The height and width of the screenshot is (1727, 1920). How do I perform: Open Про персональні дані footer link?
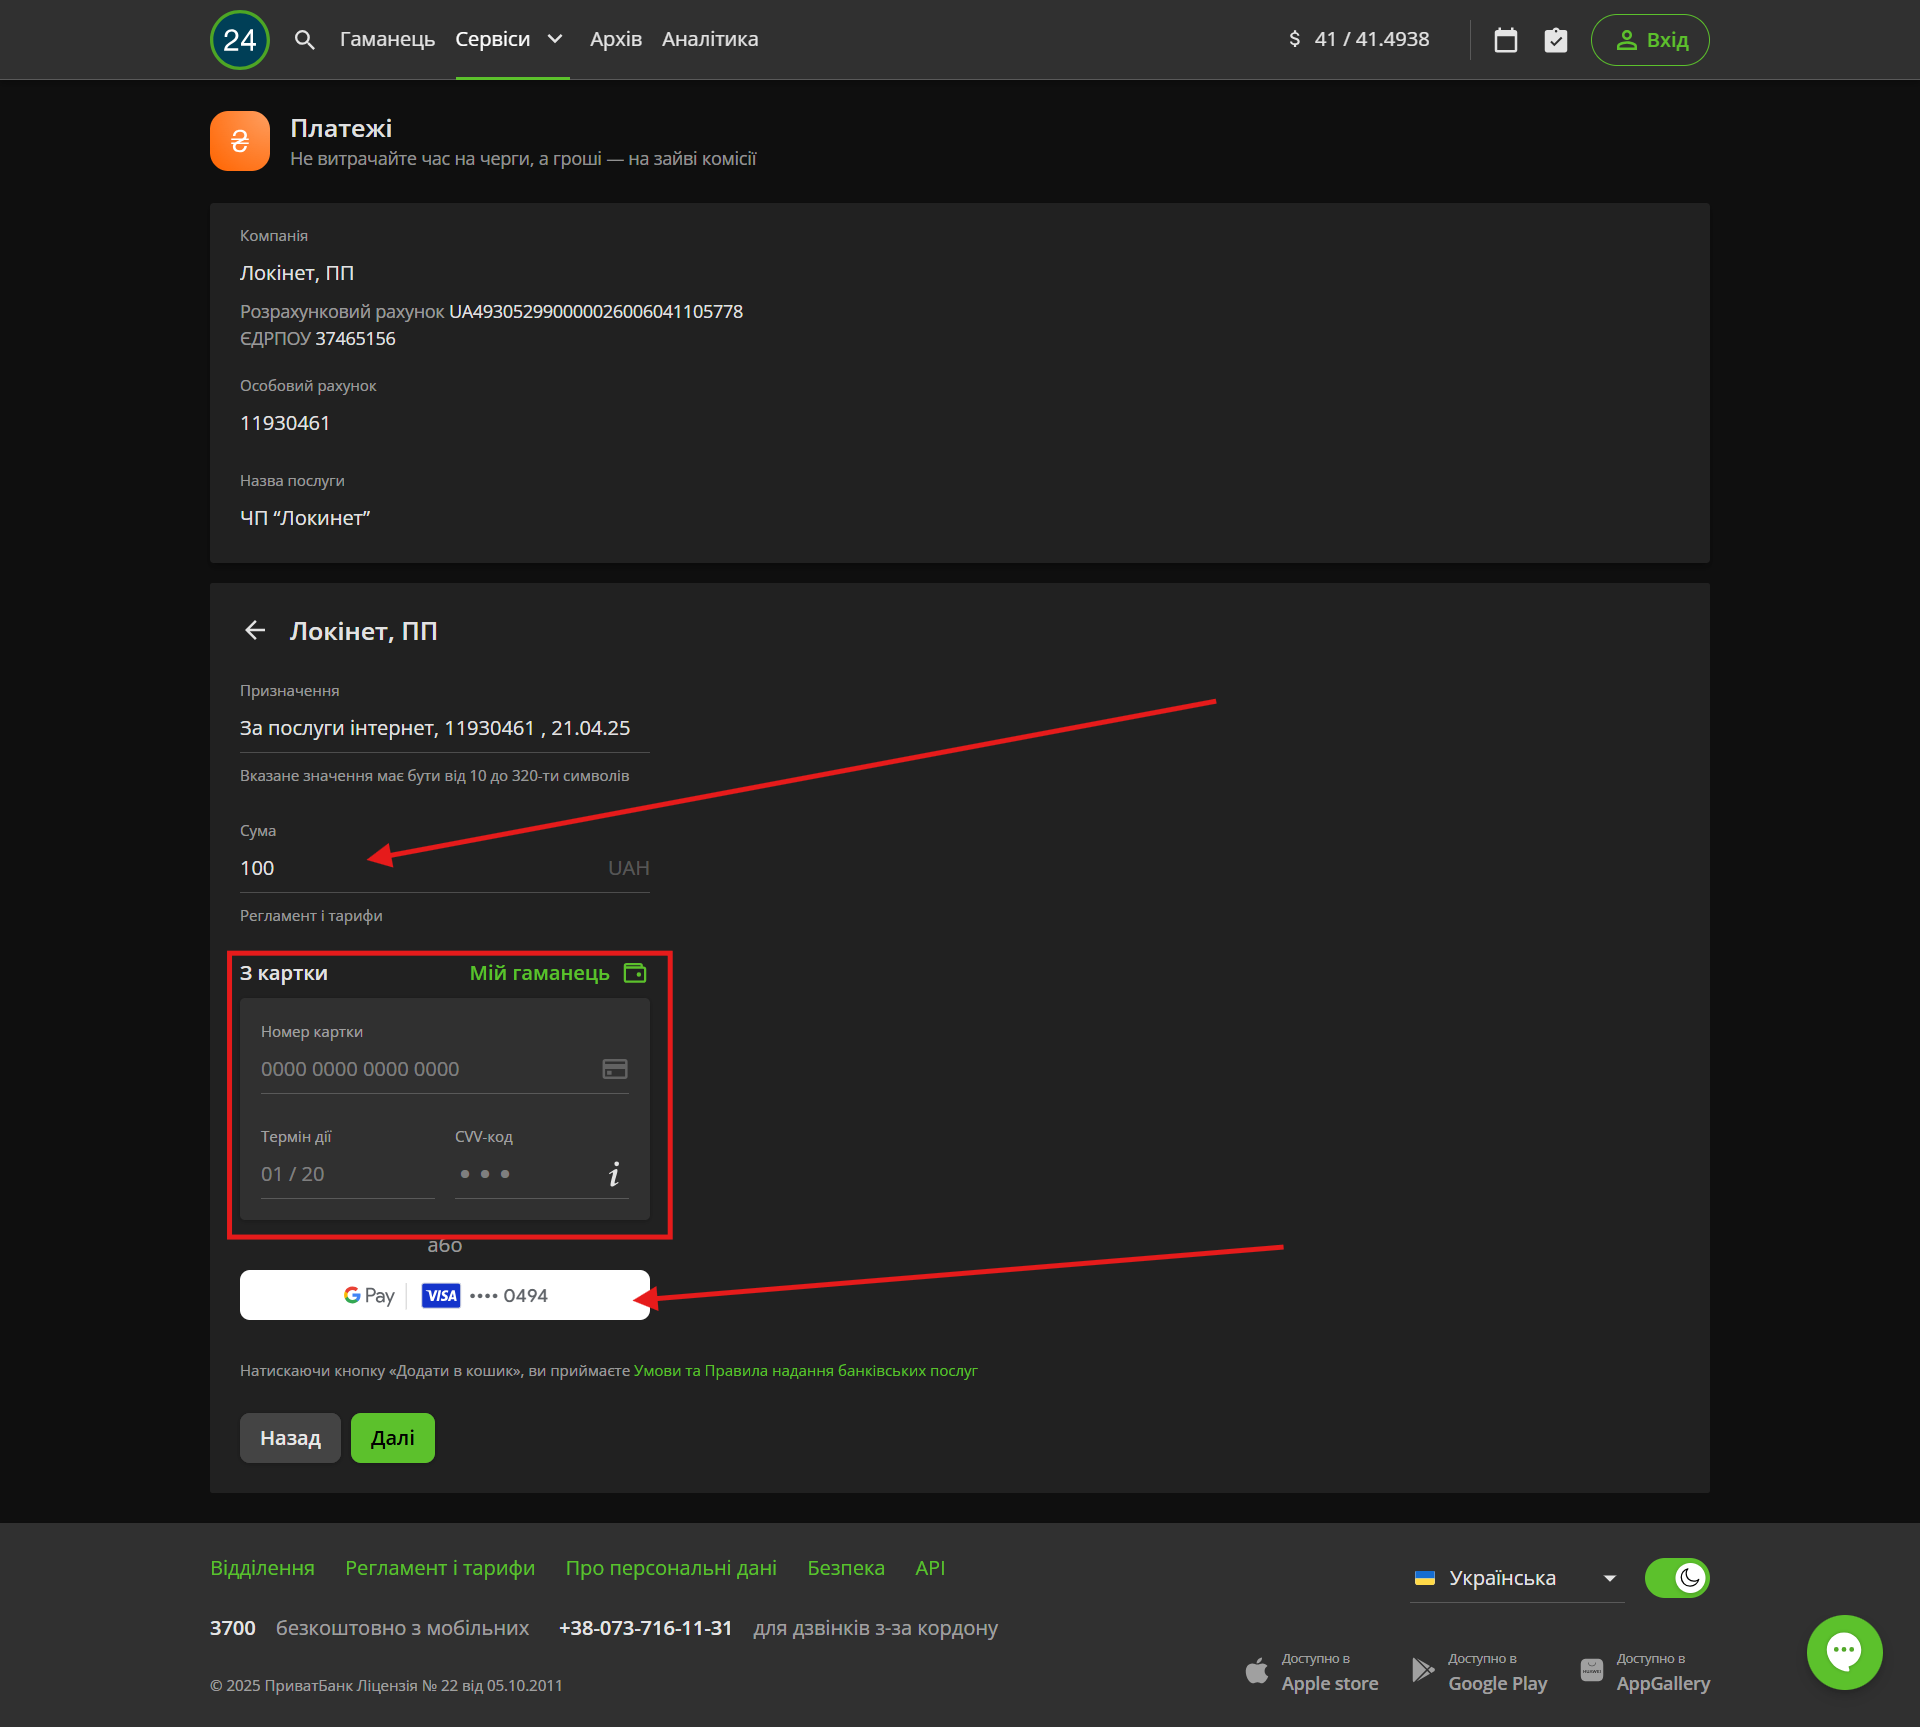[x=671, y=1568]
